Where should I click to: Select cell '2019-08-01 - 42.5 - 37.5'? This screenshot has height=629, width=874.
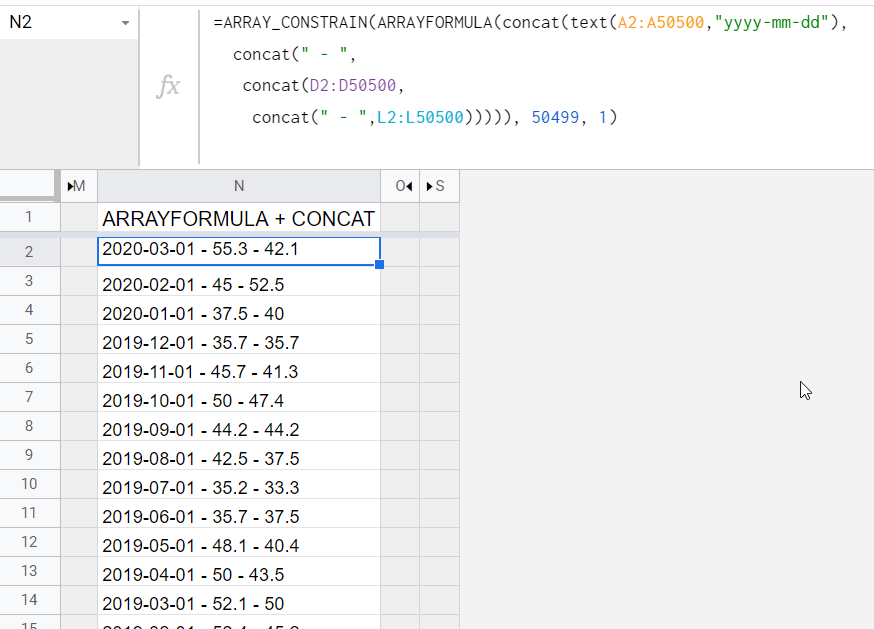click(239, 456)
